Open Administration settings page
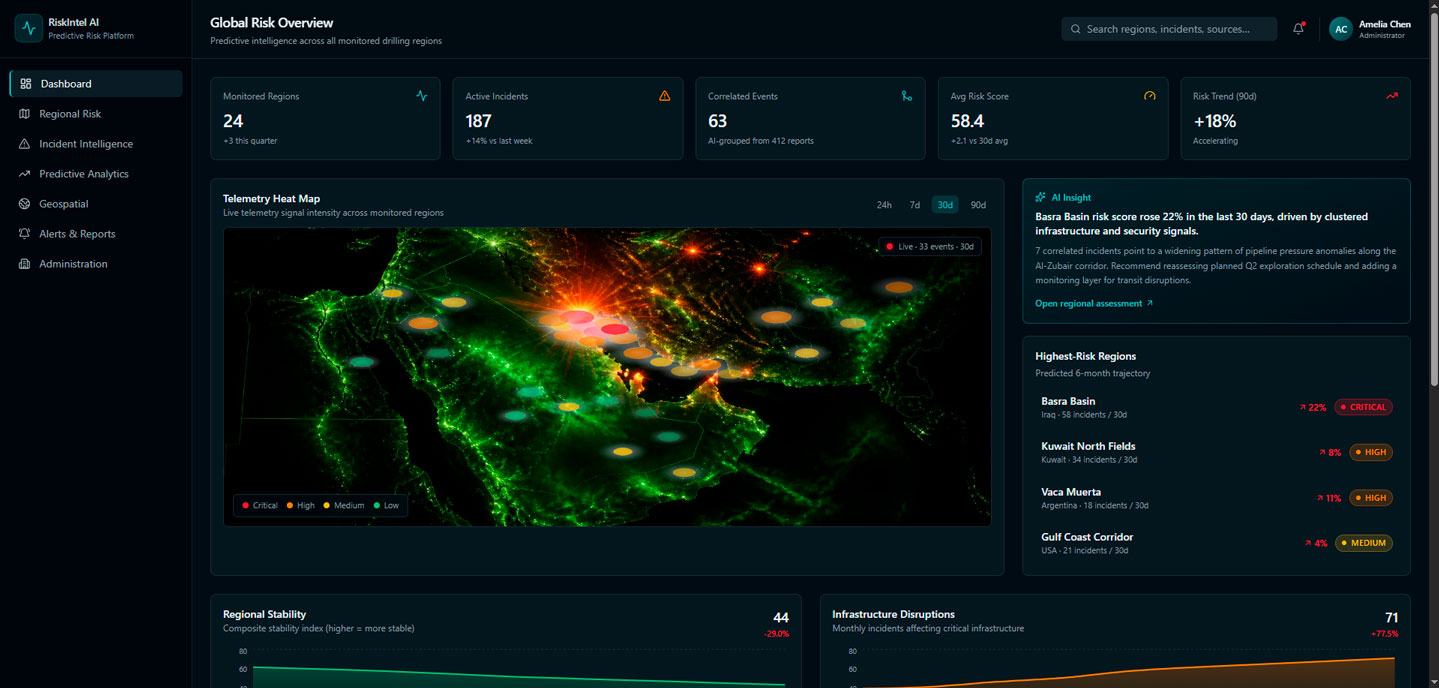 [96, 264]
